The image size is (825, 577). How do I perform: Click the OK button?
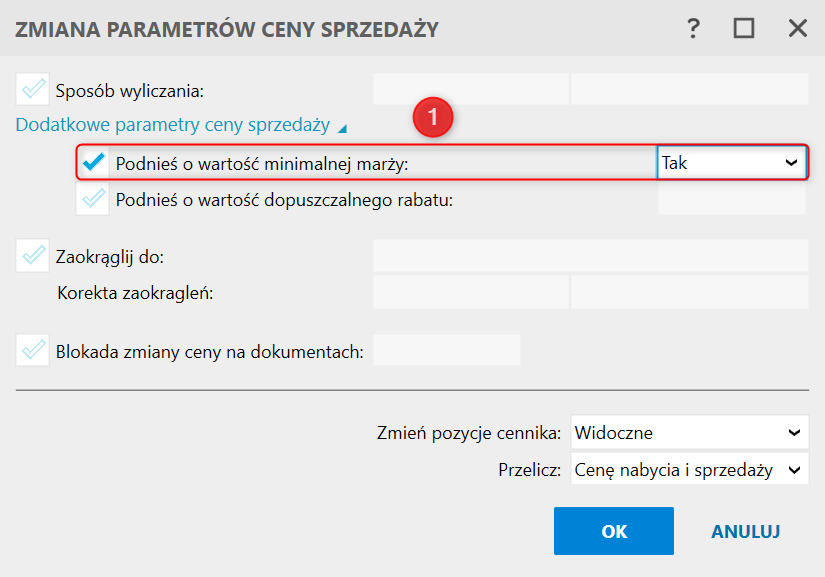point(613,531)
